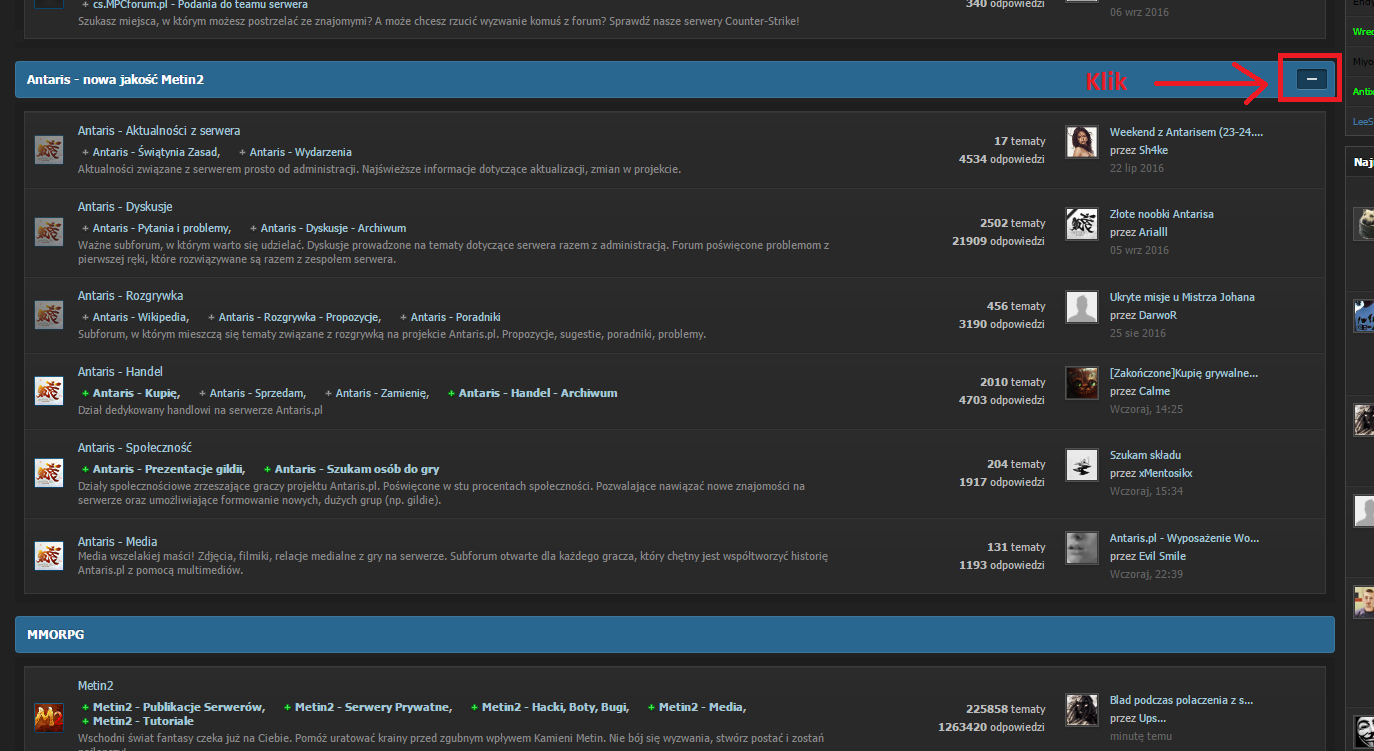Screen dimensions: 1374x751
Task: Open the Antaris - nowa jakość Metin2 category header
Action: point(115,79)
